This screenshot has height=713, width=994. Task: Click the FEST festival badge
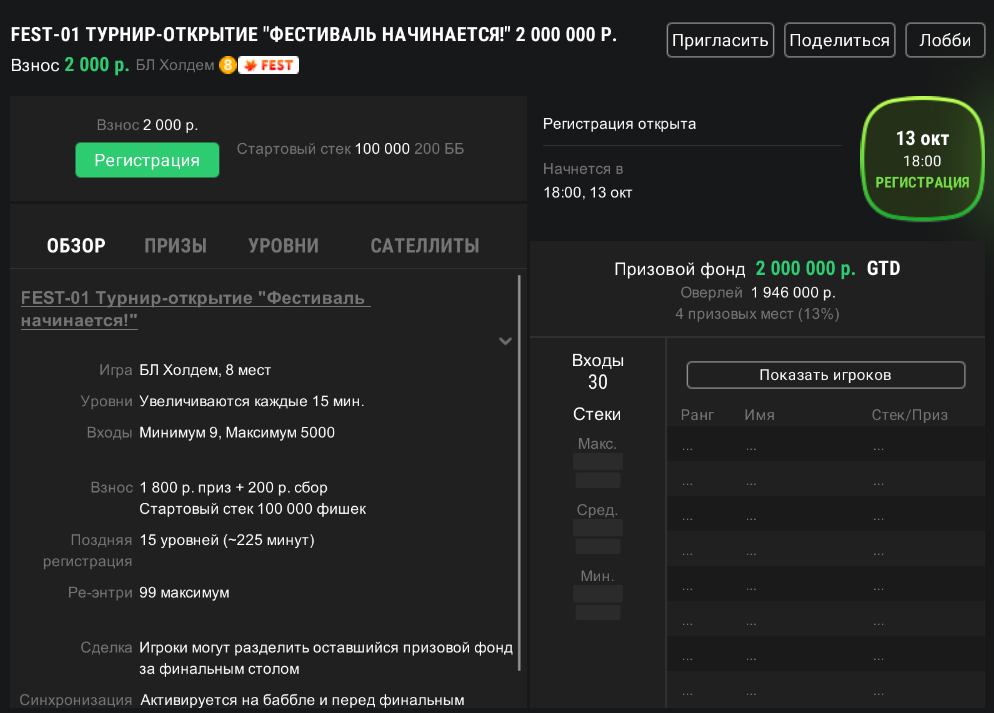coord(268,65)
